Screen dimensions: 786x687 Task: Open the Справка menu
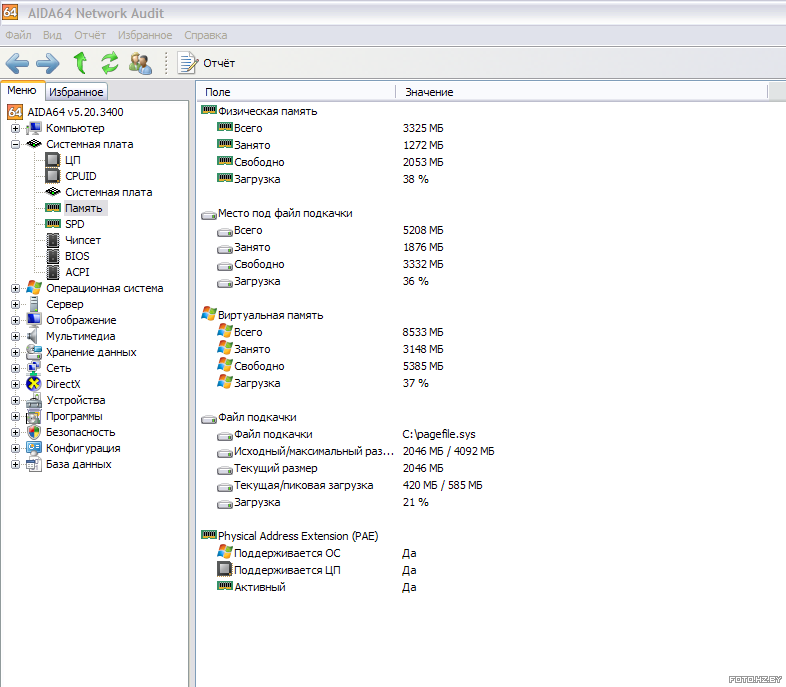(x=206, y=35)
